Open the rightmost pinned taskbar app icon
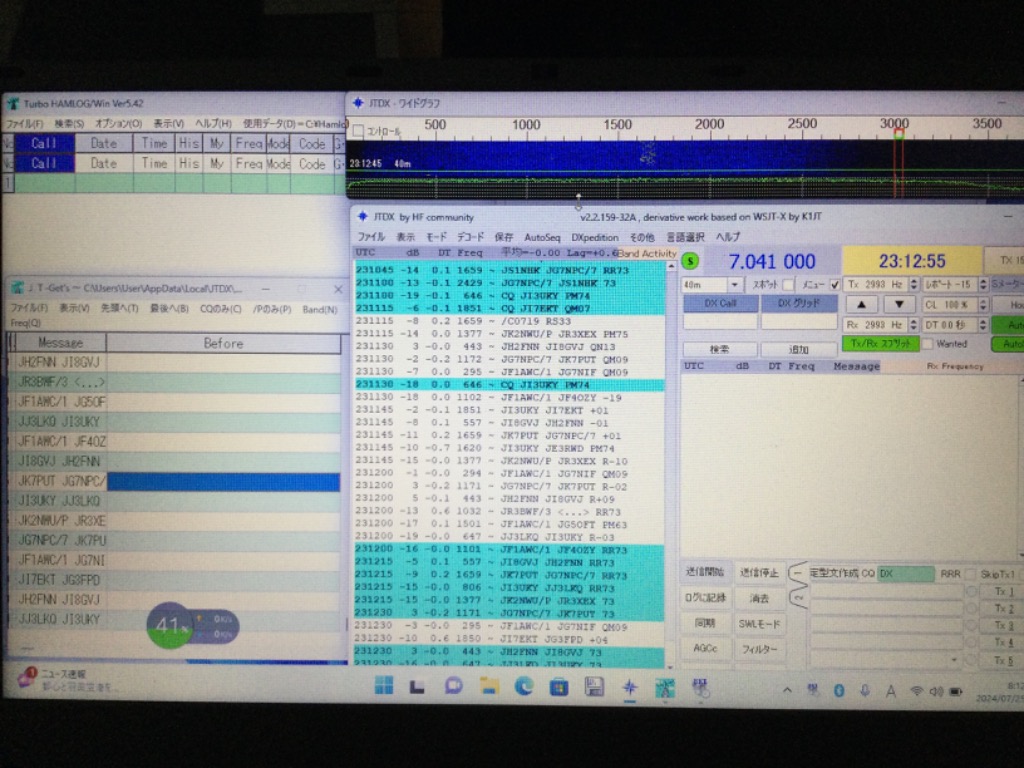The image size is (1024, 768). 700,688
